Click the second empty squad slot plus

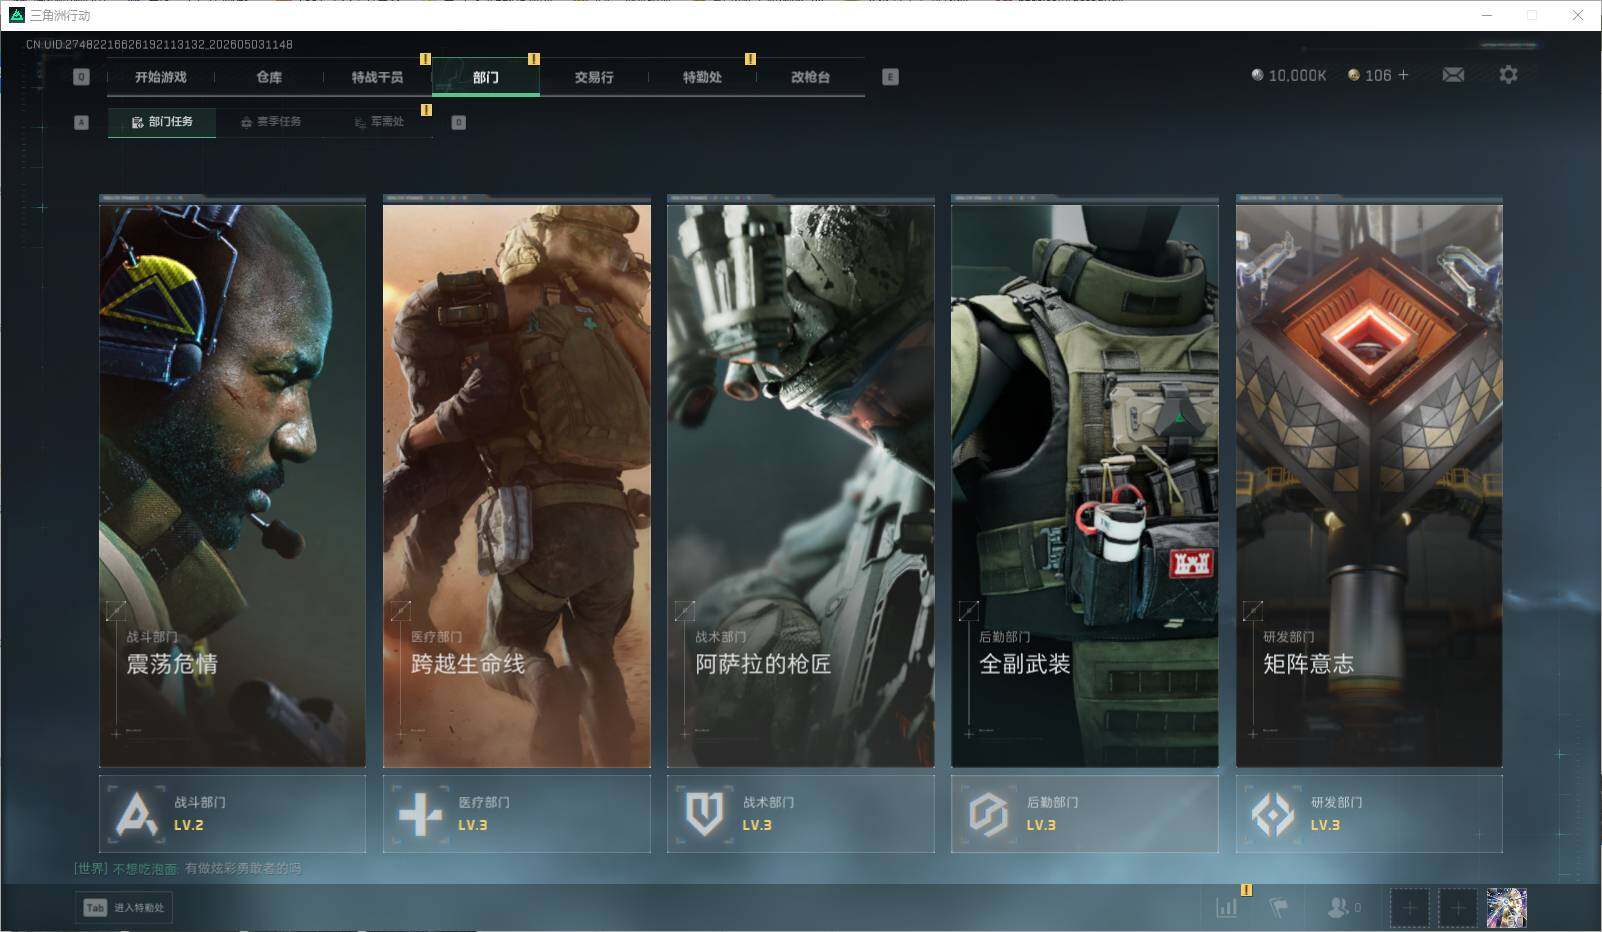[1458, 908]
